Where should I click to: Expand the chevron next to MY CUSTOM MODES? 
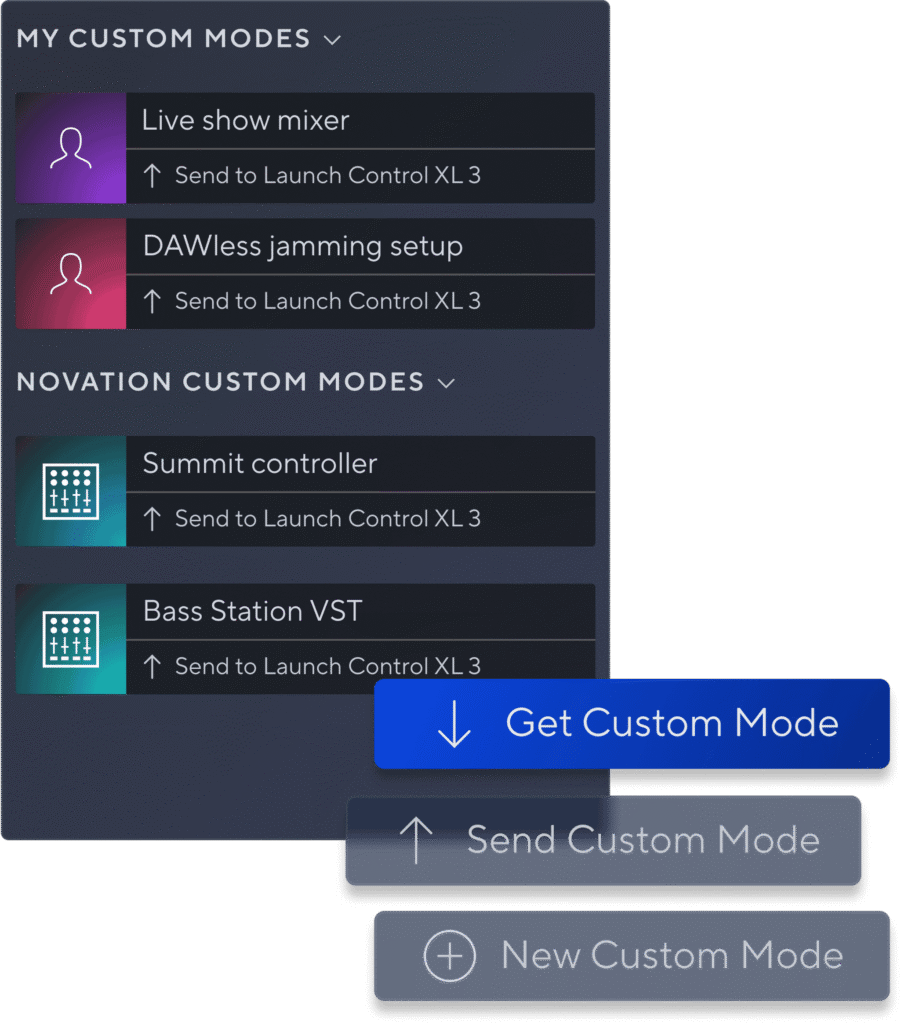pos(332,40)
